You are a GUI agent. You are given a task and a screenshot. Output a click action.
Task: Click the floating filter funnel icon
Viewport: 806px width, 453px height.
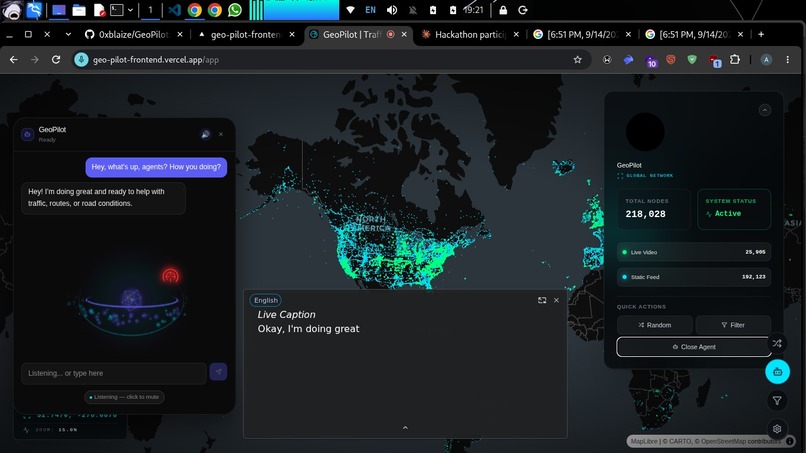pyautogui.click(x=777, y=400)
